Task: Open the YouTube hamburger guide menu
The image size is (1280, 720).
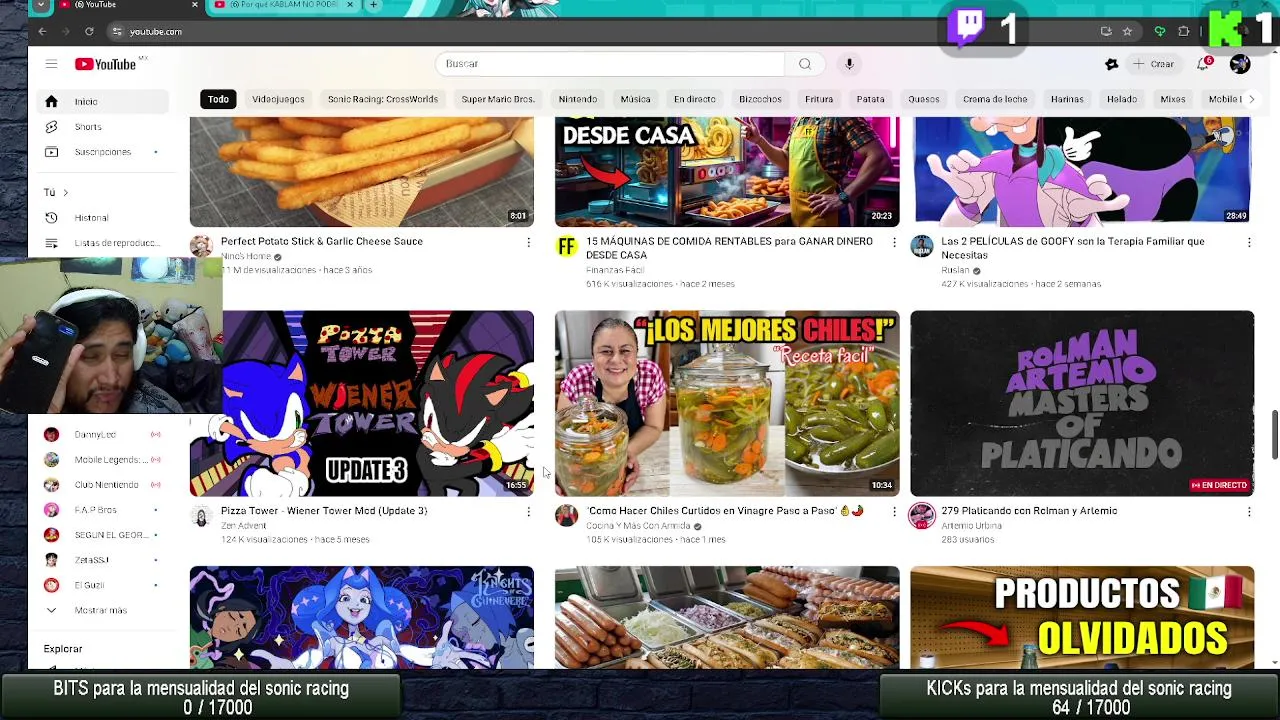Action: [x=51, y=64]
